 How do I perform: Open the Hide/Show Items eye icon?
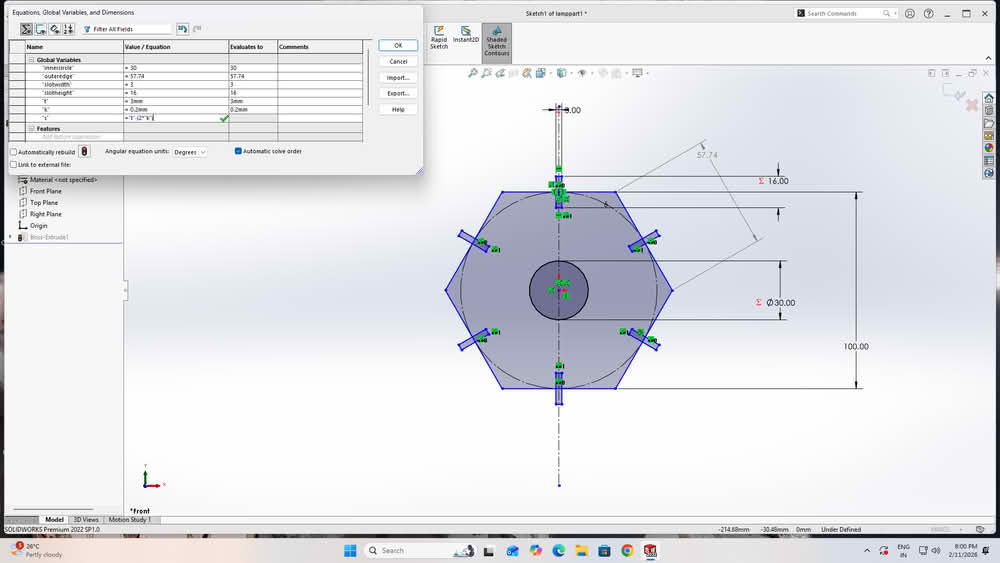point(582,73)
